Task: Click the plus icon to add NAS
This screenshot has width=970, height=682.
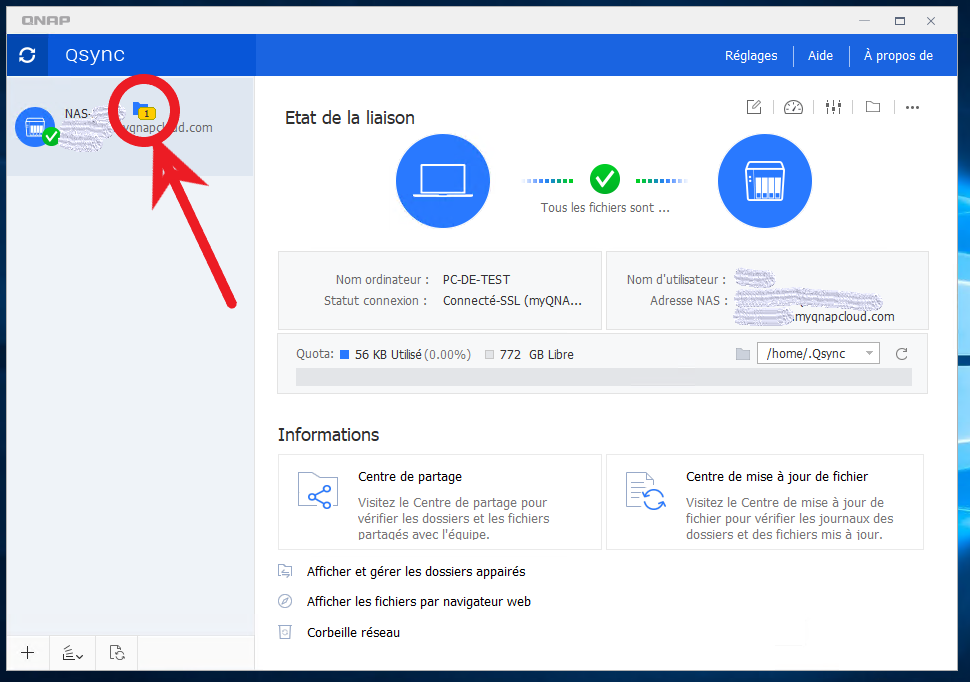Action: click(x=28, y=653)
